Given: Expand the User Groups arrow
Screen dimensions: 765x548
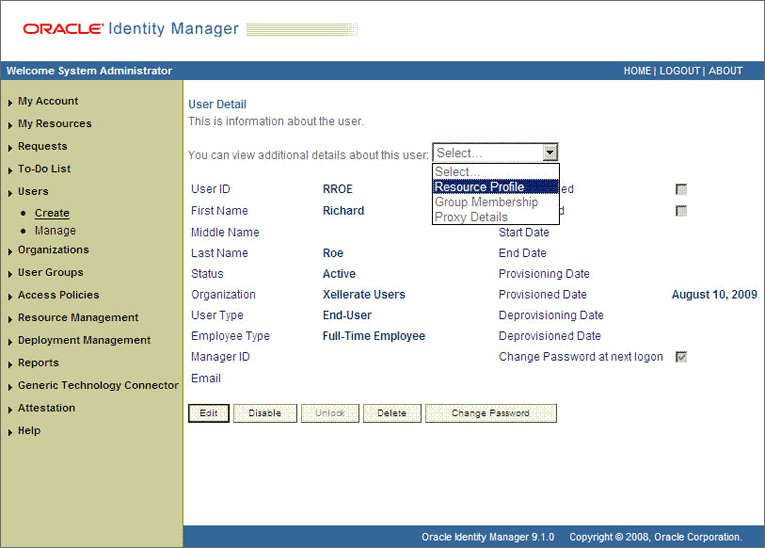Looking at the screenshot, I should pyautogui.click(x=10, y=274).
